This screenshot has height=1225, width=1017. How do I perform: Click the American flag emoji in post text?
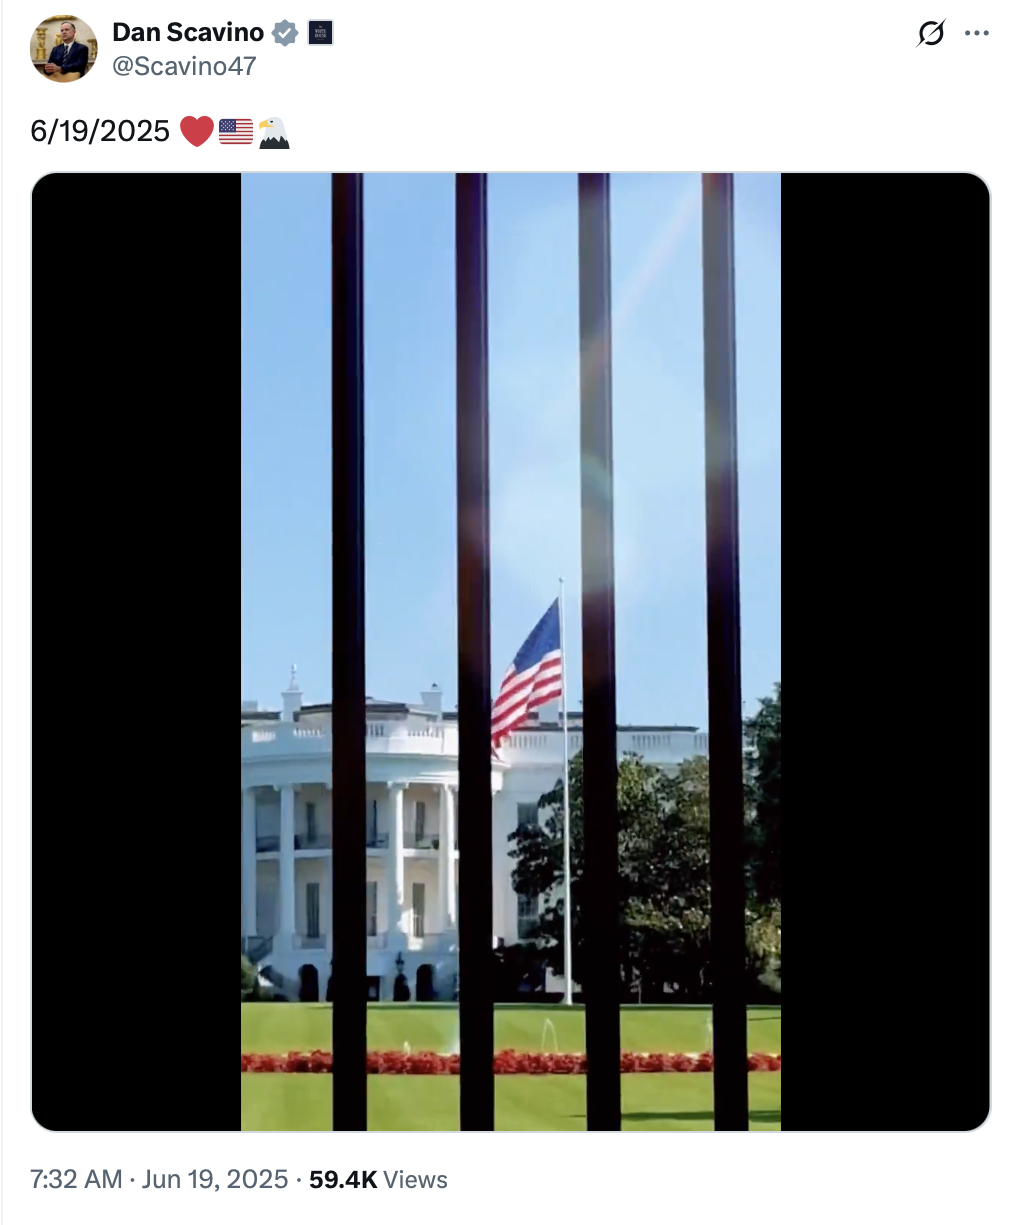(236, 131)
